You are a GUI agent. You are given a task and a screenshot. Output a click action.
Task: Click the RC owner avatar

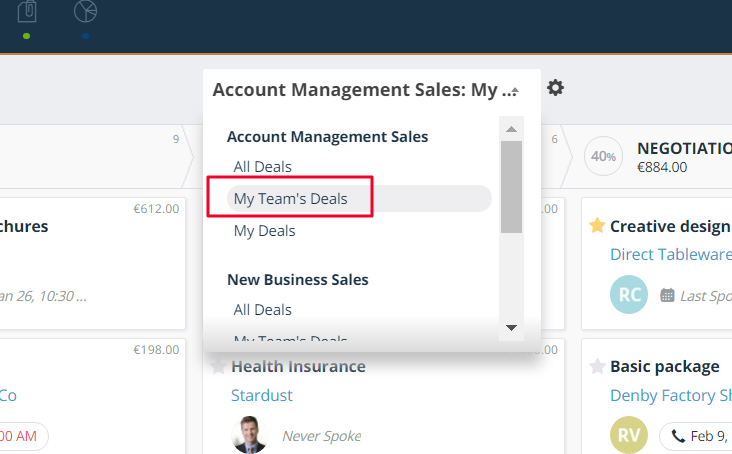coord(629,294)
